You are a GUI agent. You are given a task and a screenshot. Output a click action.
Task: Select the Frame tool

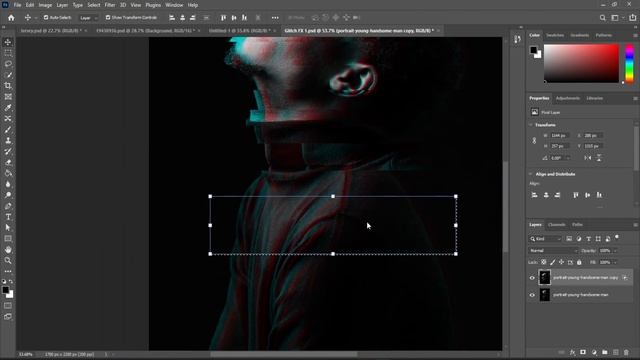[8, 97]
